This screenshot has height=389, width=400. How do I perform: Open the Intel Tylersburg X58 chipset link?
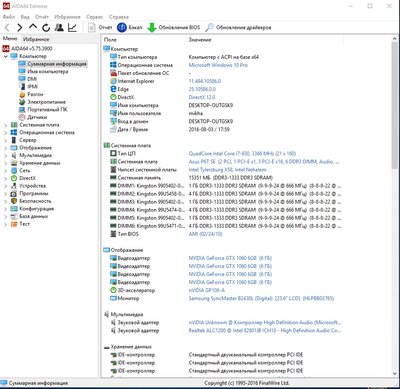(x=227, y=170)
